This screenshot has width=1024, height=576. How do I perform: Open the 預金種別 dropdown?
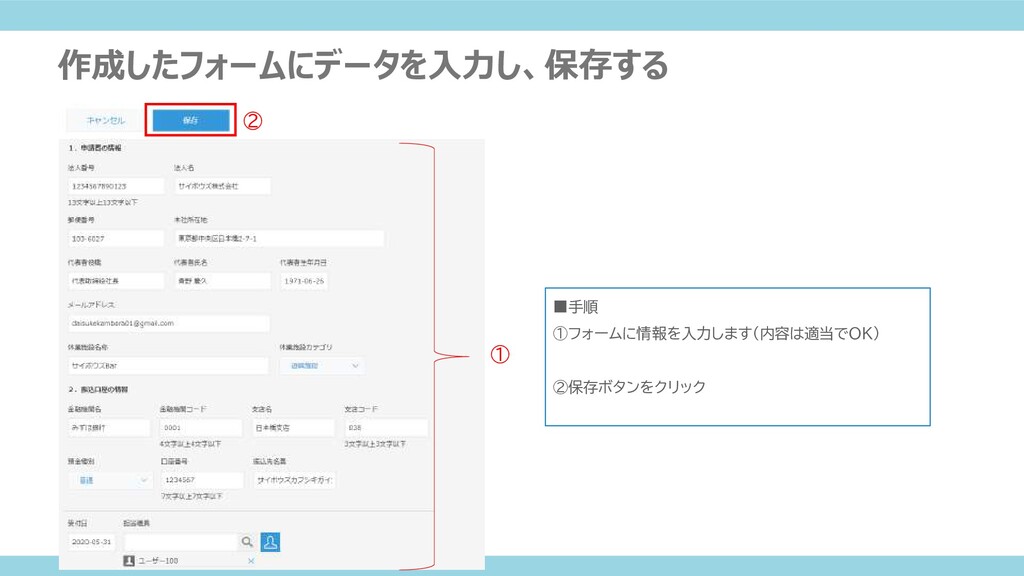110,480
